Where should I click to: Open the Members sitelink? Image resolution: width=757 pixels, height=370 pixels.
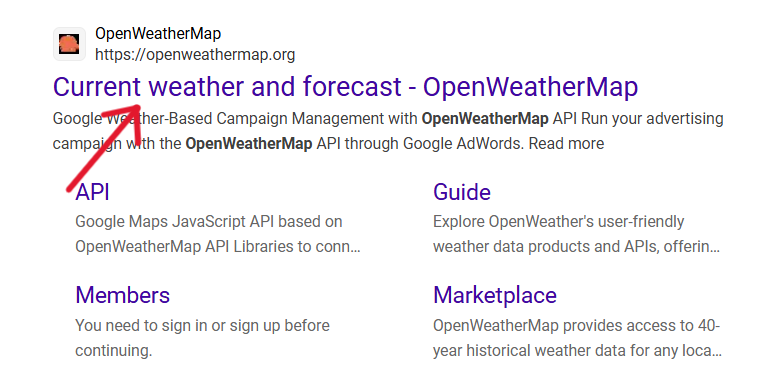(123, 295)
